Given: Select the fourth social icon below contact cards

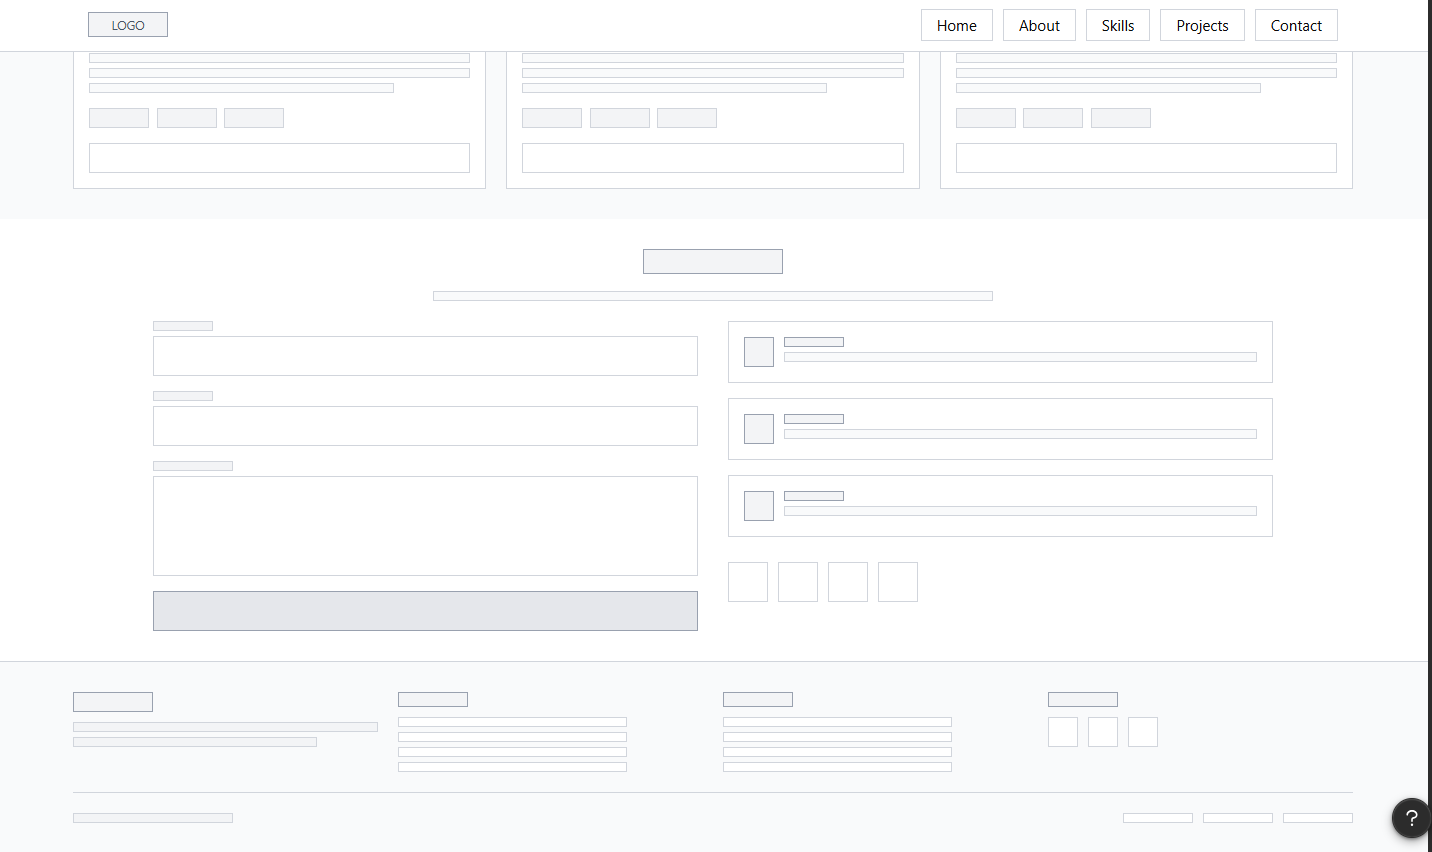Looking at the screenshot, I should [x=898, y=582].
